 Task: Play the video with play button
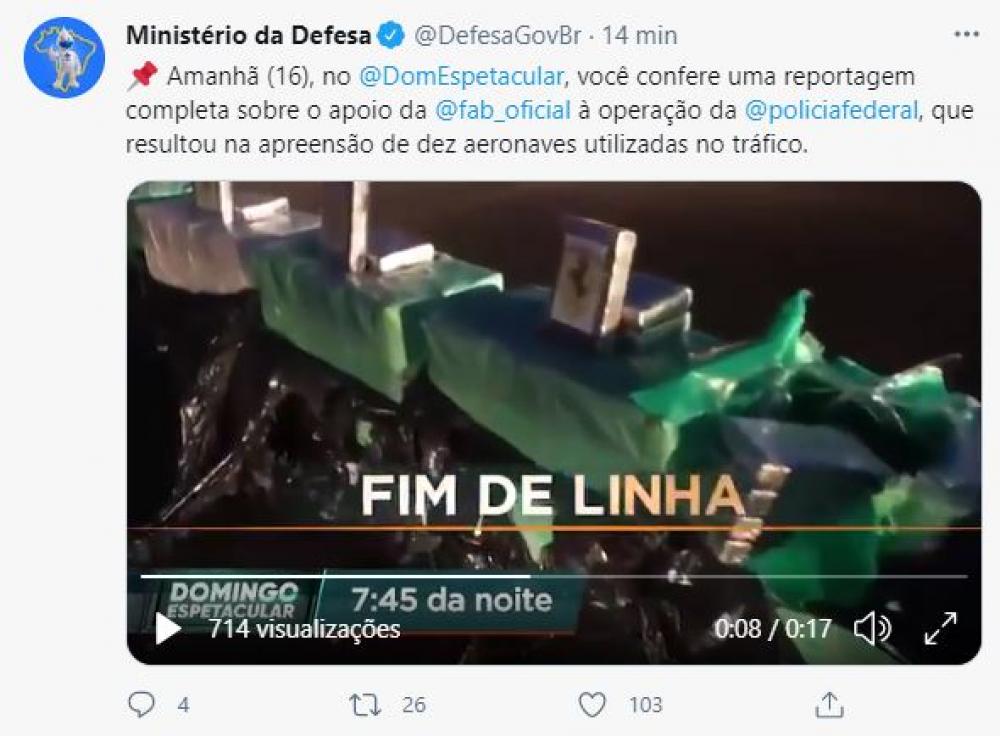167,629
